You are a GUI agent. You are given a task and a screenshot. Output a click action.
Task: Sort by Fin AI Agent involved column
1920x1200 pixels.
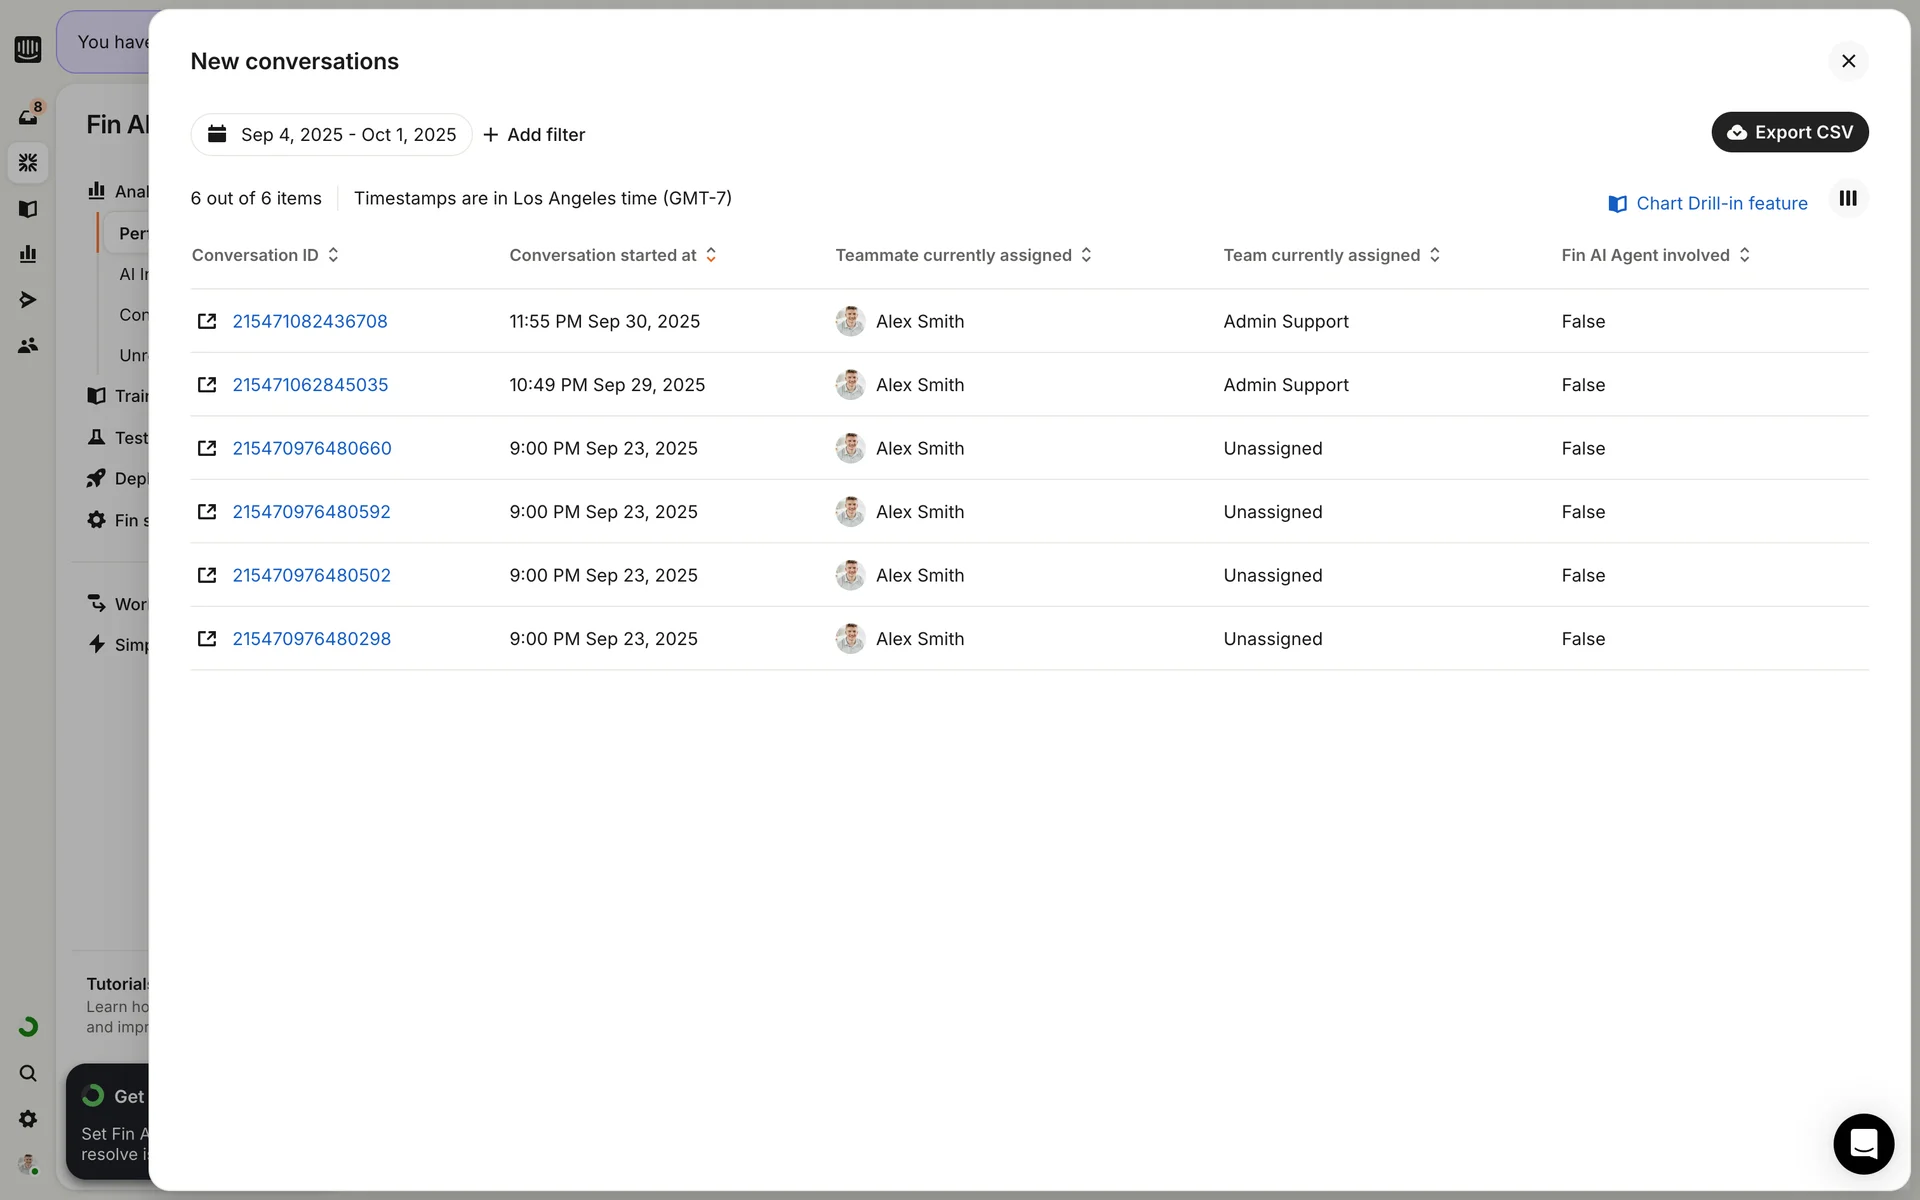[x=1655, y=255]
